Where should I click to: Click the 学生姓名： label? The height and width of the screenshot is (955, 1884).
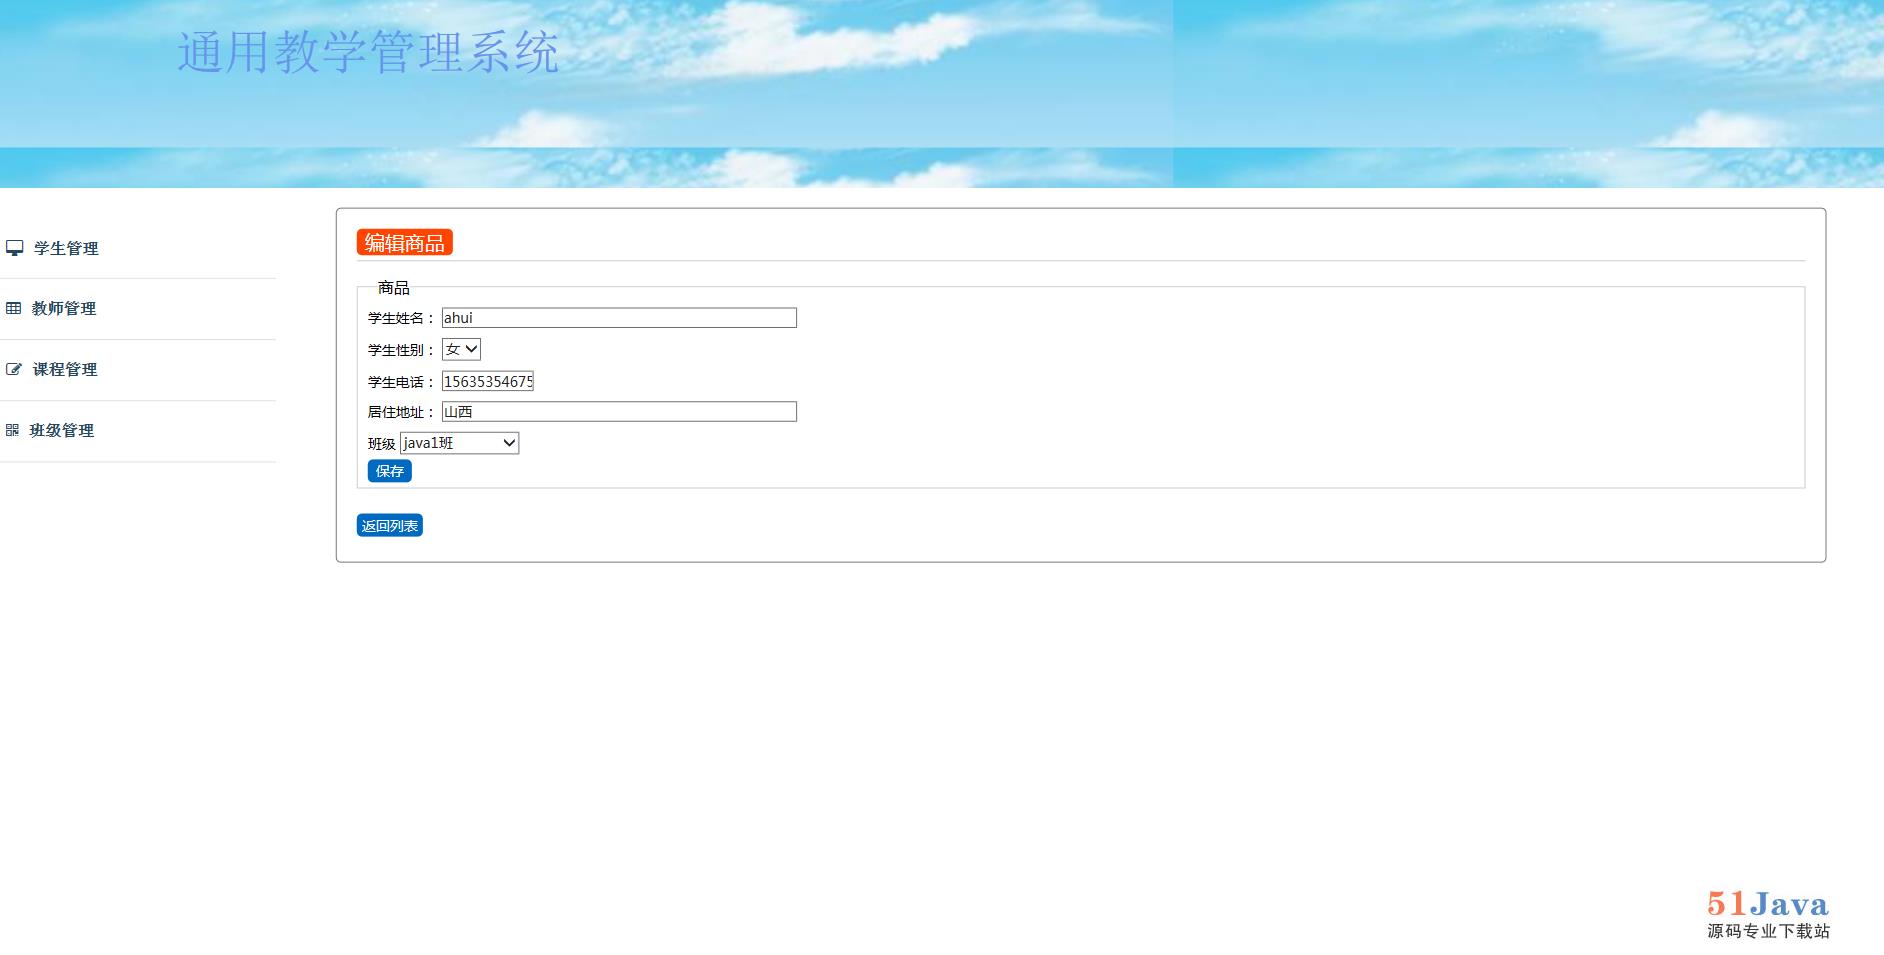click(402, 318)
